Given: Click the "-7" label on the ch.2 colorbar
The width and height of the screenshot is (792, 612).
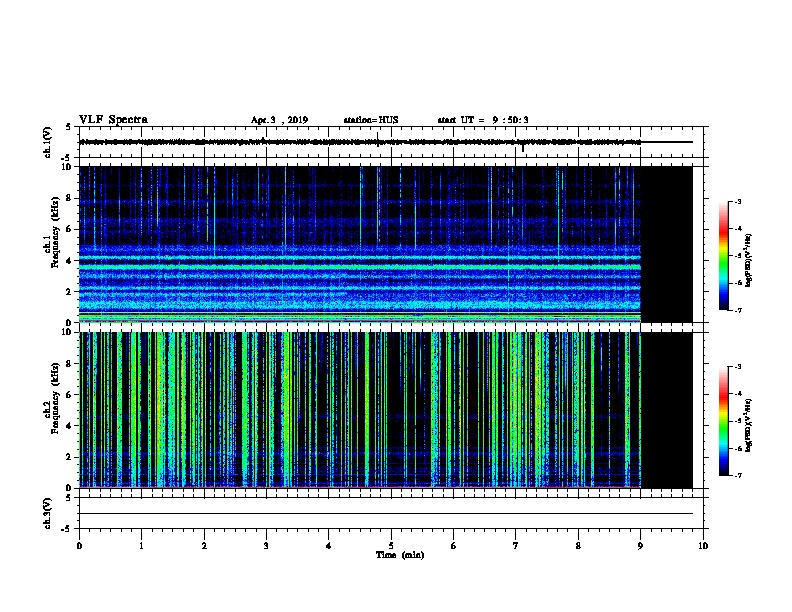Looking at the screenshot, I should 737,475.
